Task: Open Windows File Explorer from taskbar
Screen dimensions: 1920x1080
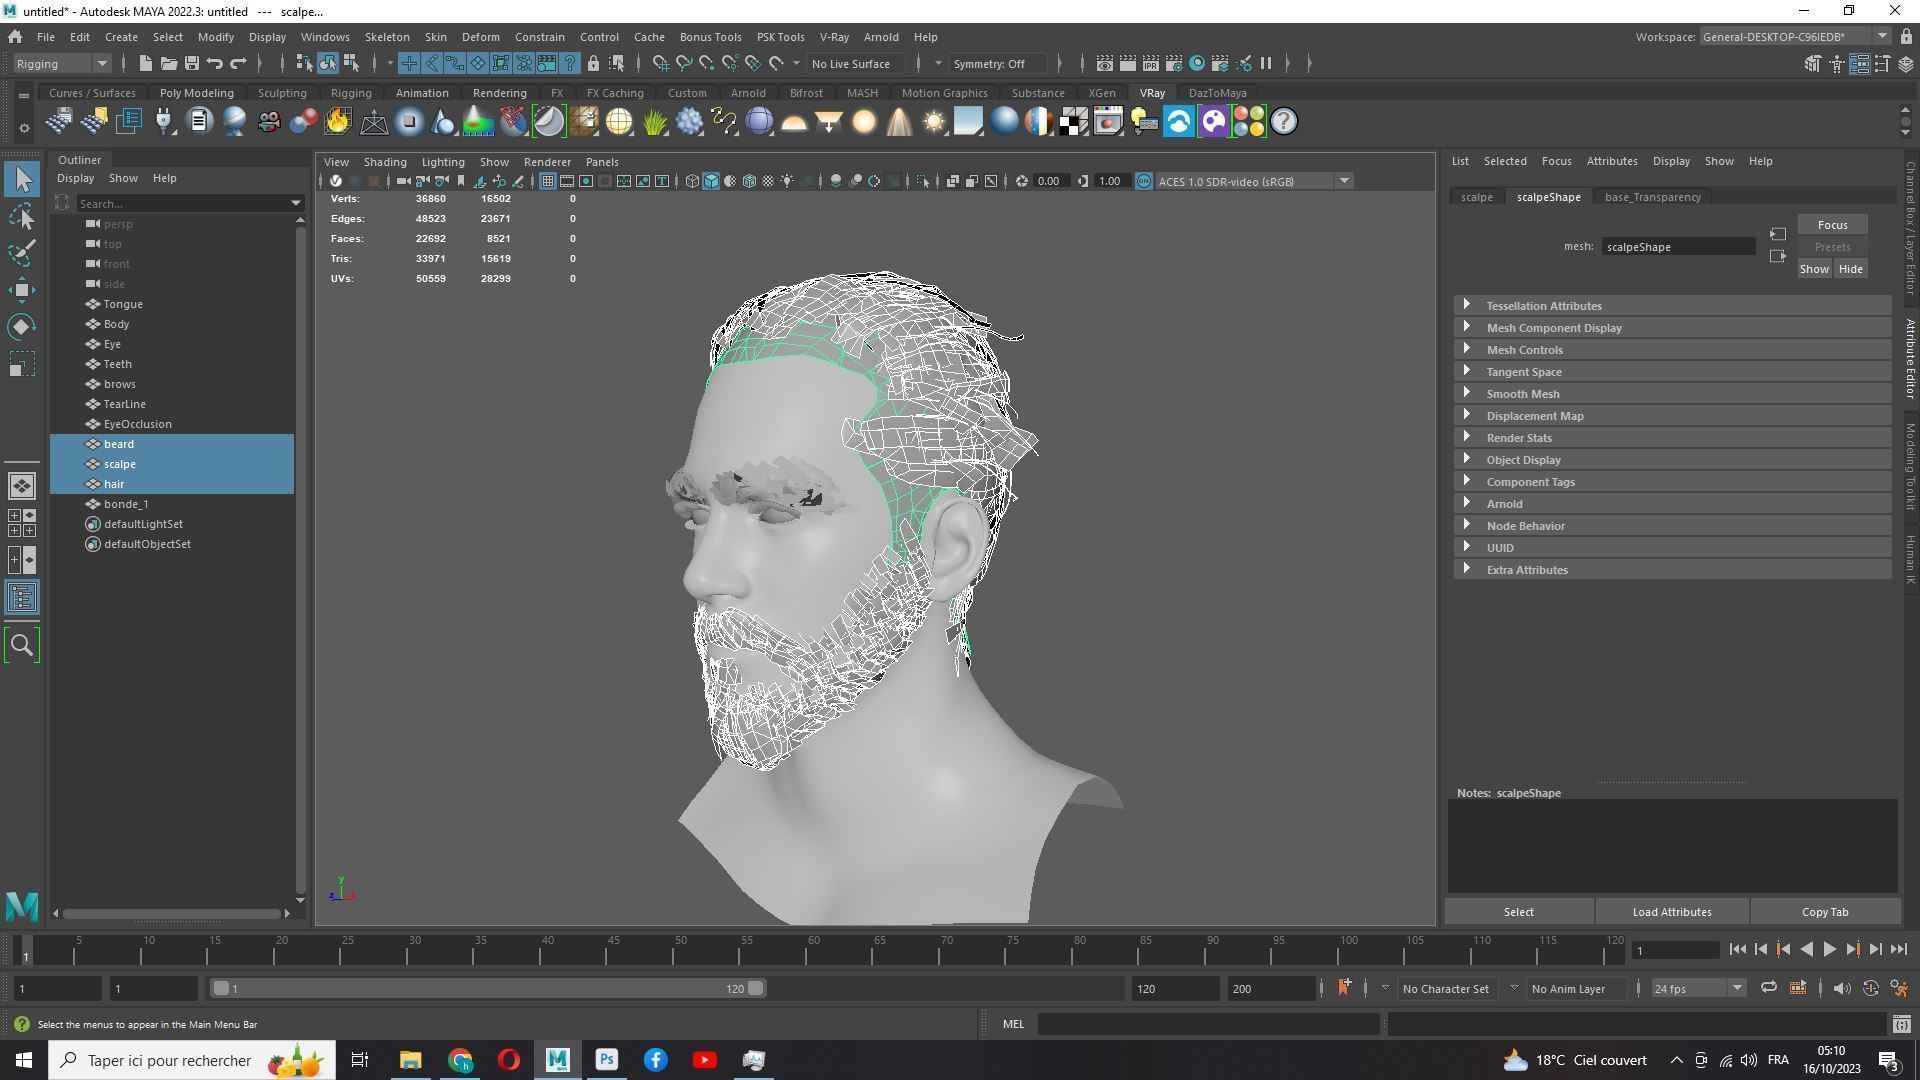Action: (x=411, y=1060)
